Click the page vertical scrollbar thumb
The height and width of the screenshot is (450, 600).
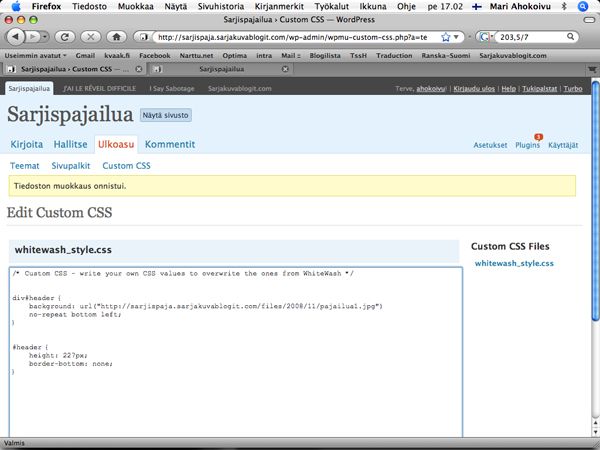click(x=595, y=201)
